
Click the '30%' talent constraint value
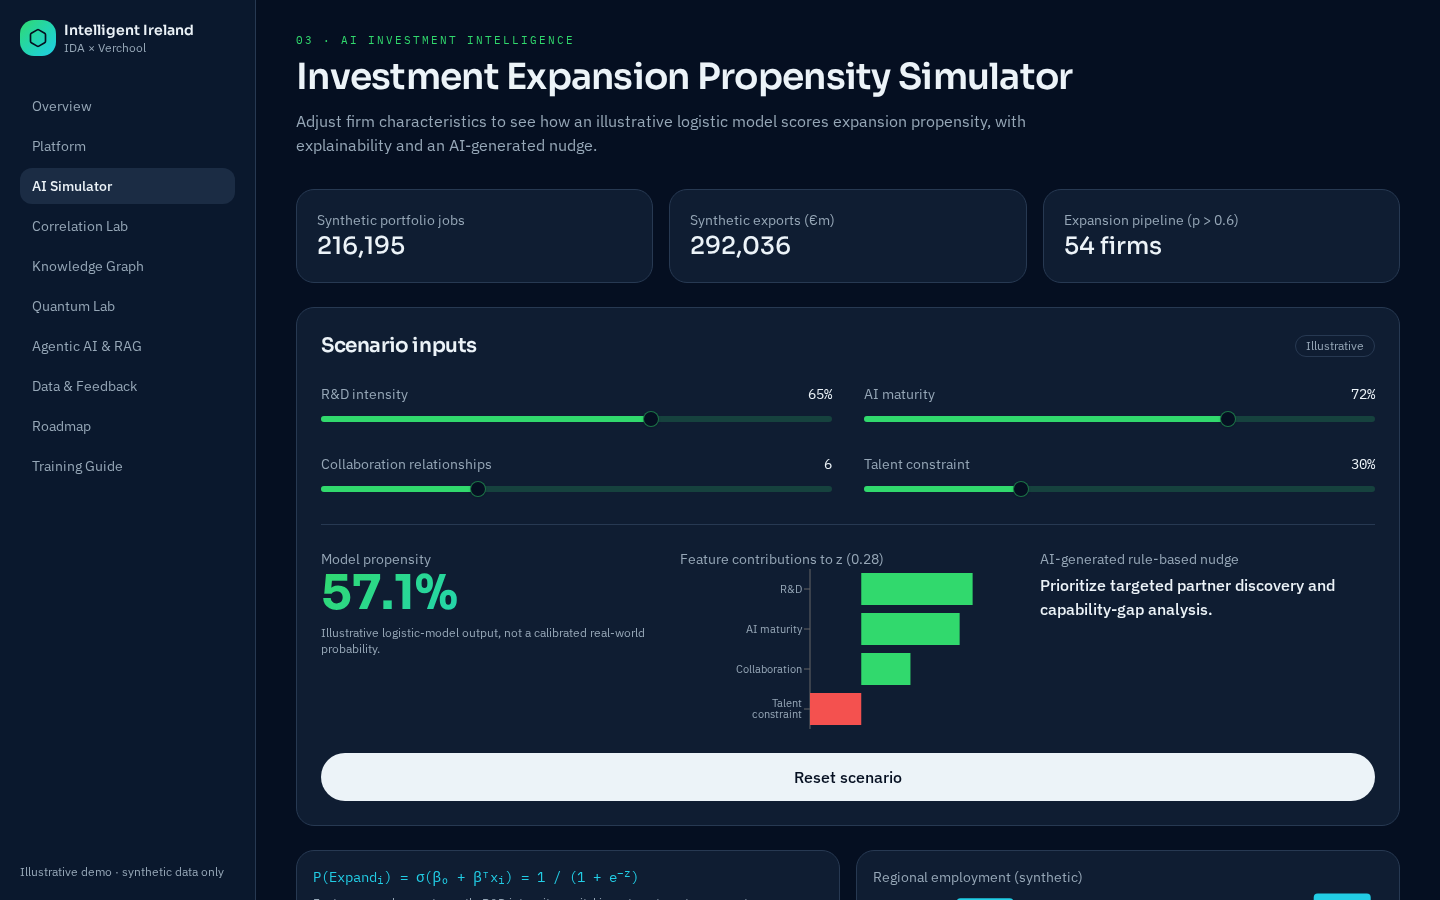point(1363,464)
